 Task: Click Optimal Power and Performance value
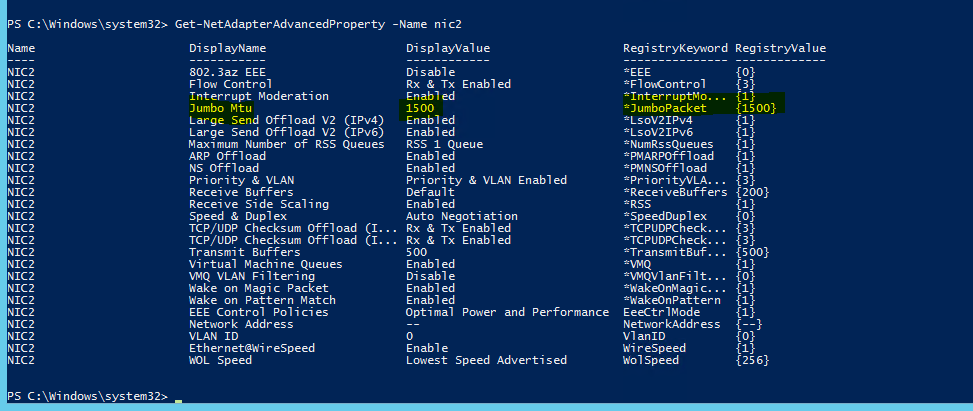point(507,312)
